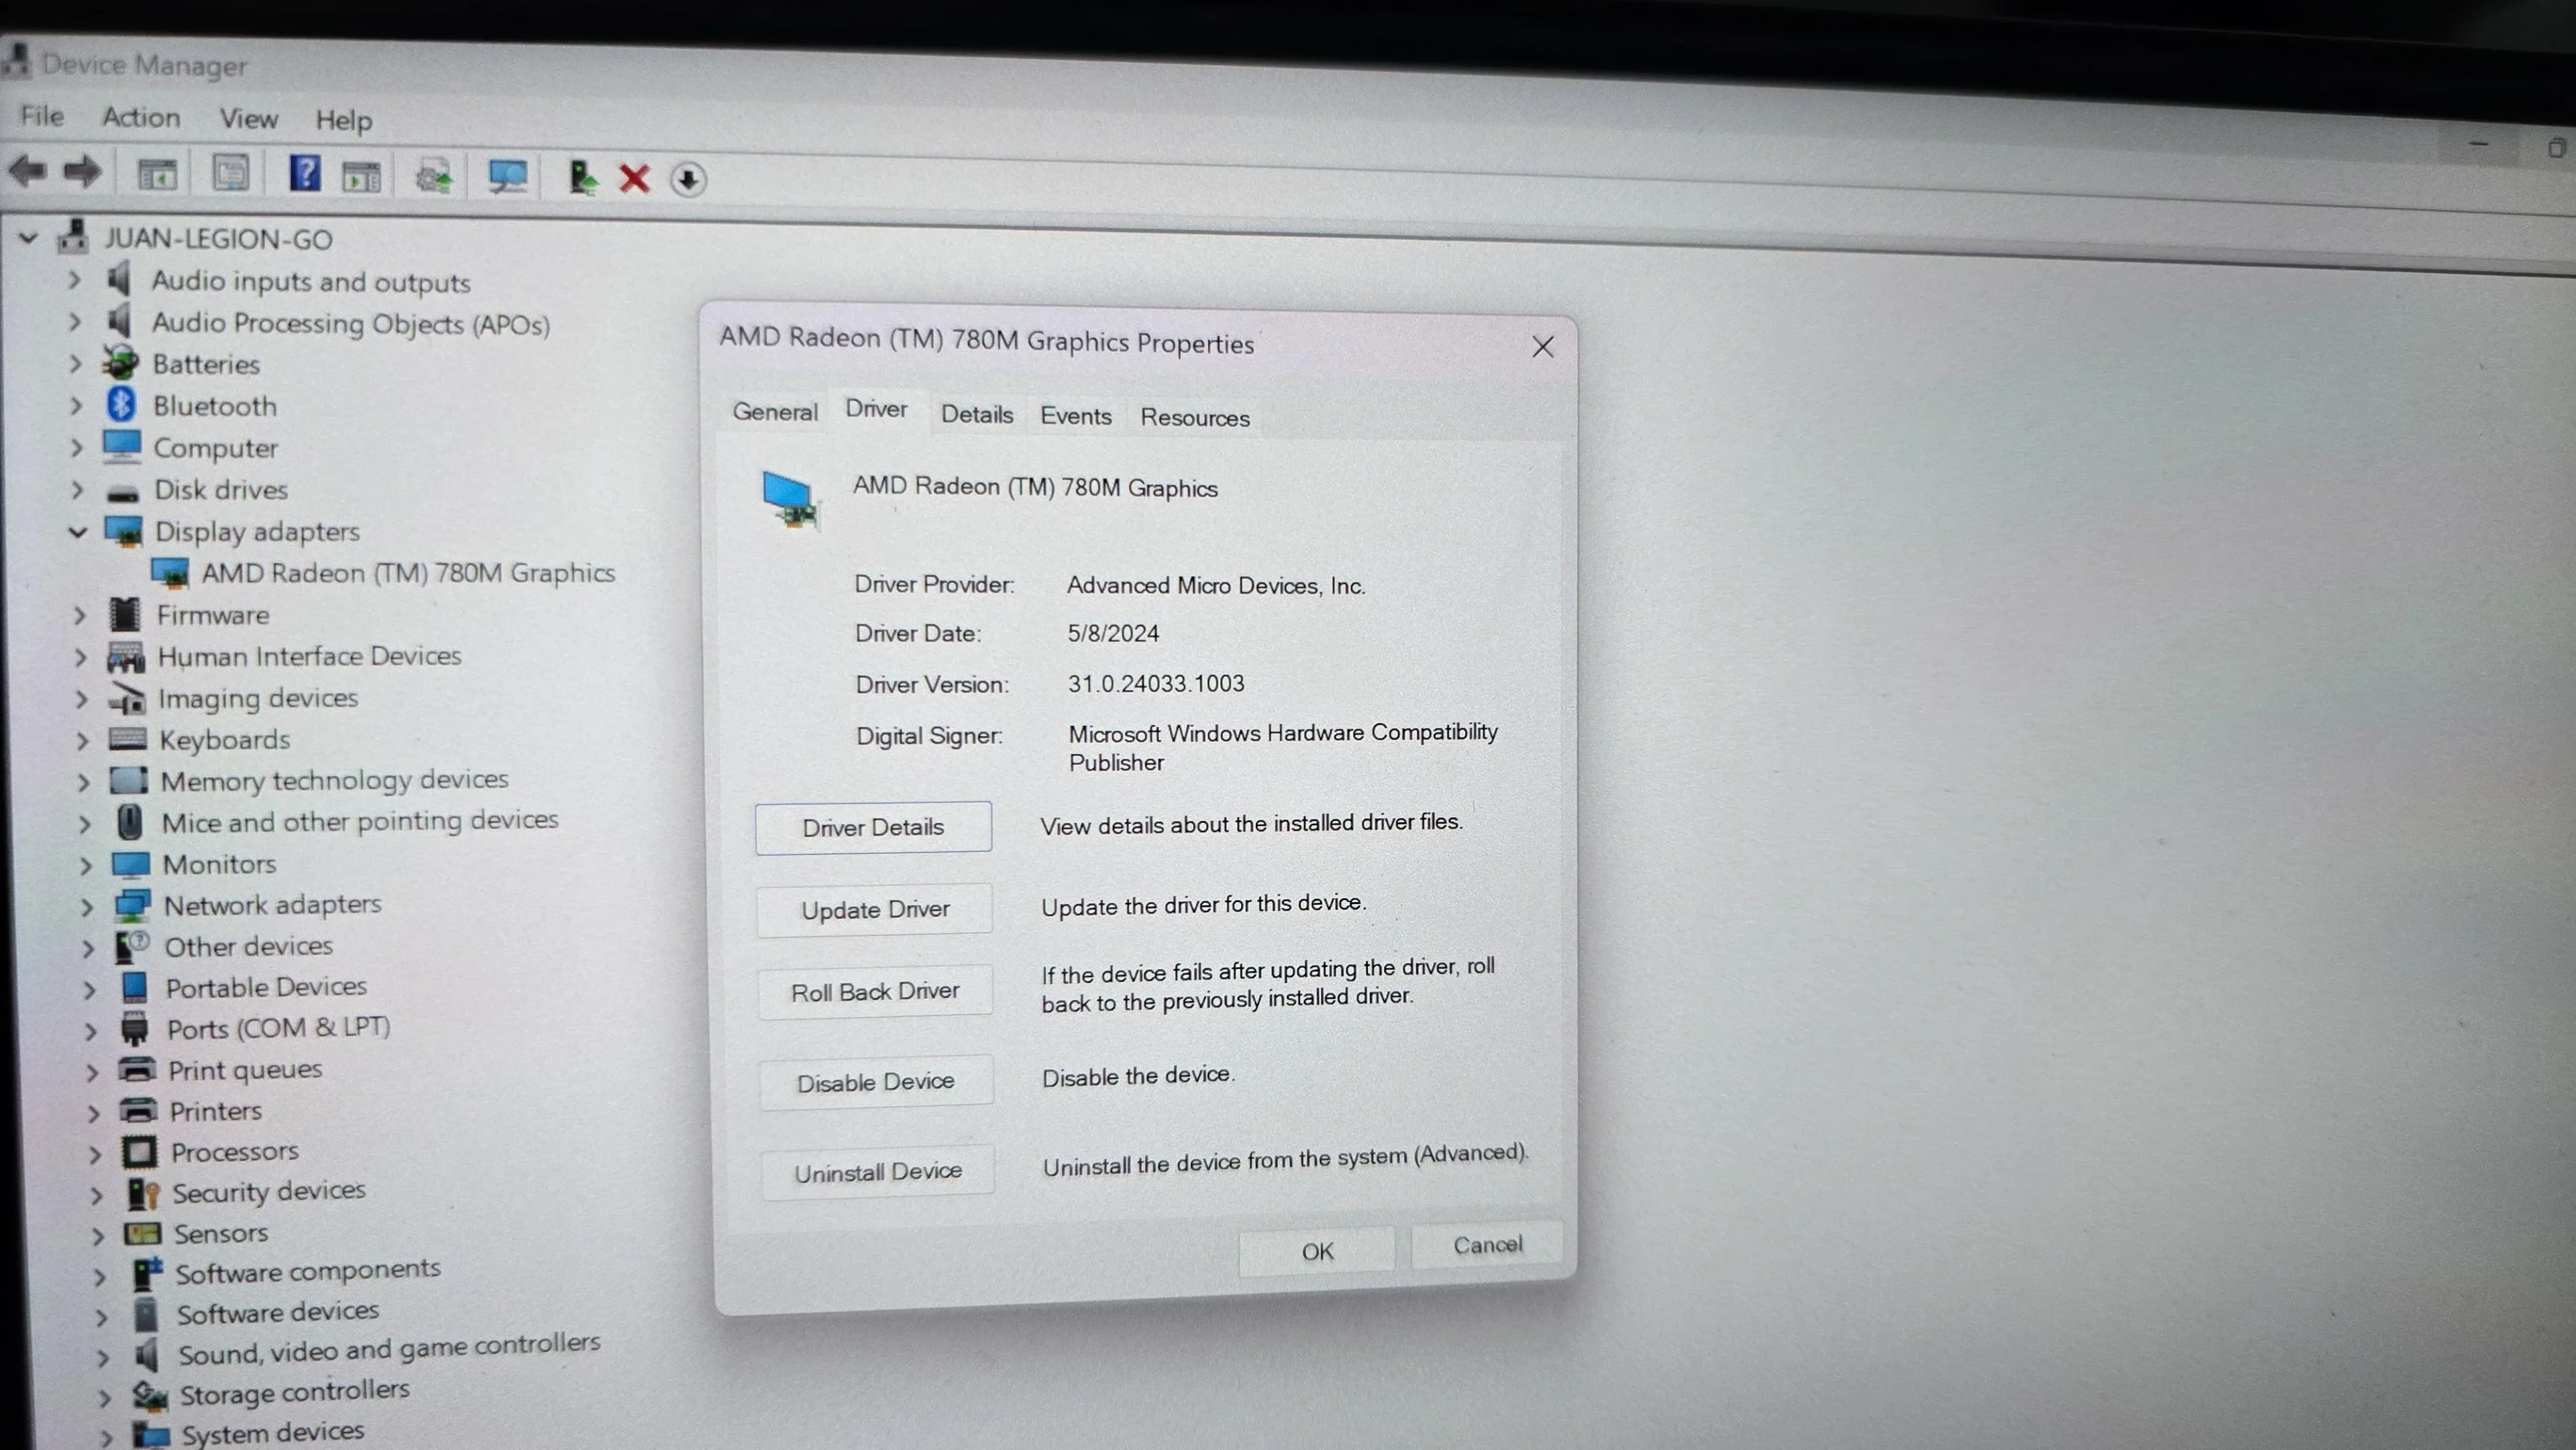Click the Forward navigation arrow
This screenshot has height=1450, width=2576.
(x=82, y=172)
